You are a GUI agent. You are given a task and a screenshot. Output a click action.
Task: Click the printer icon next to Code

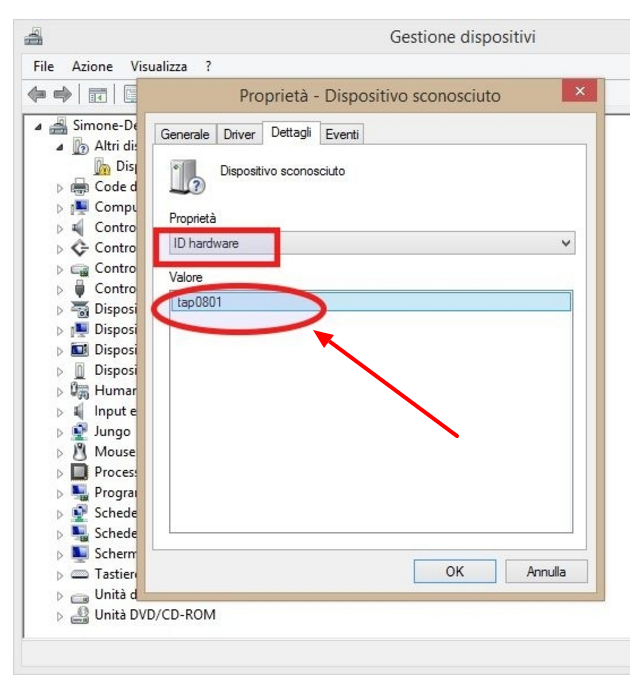point(80,187)
